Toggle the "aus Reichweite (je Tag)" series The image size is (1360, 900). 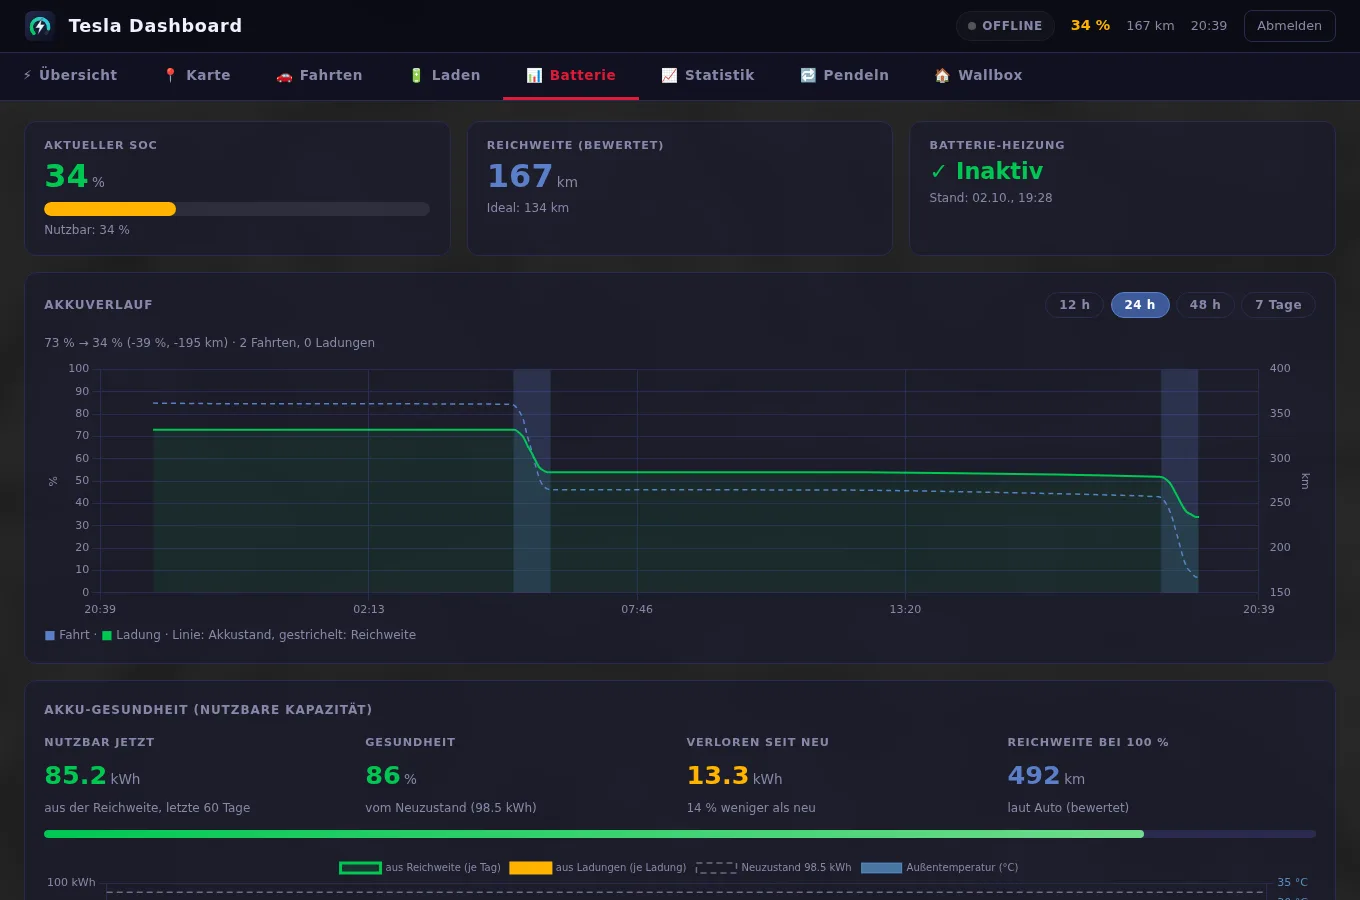(420, 868)
